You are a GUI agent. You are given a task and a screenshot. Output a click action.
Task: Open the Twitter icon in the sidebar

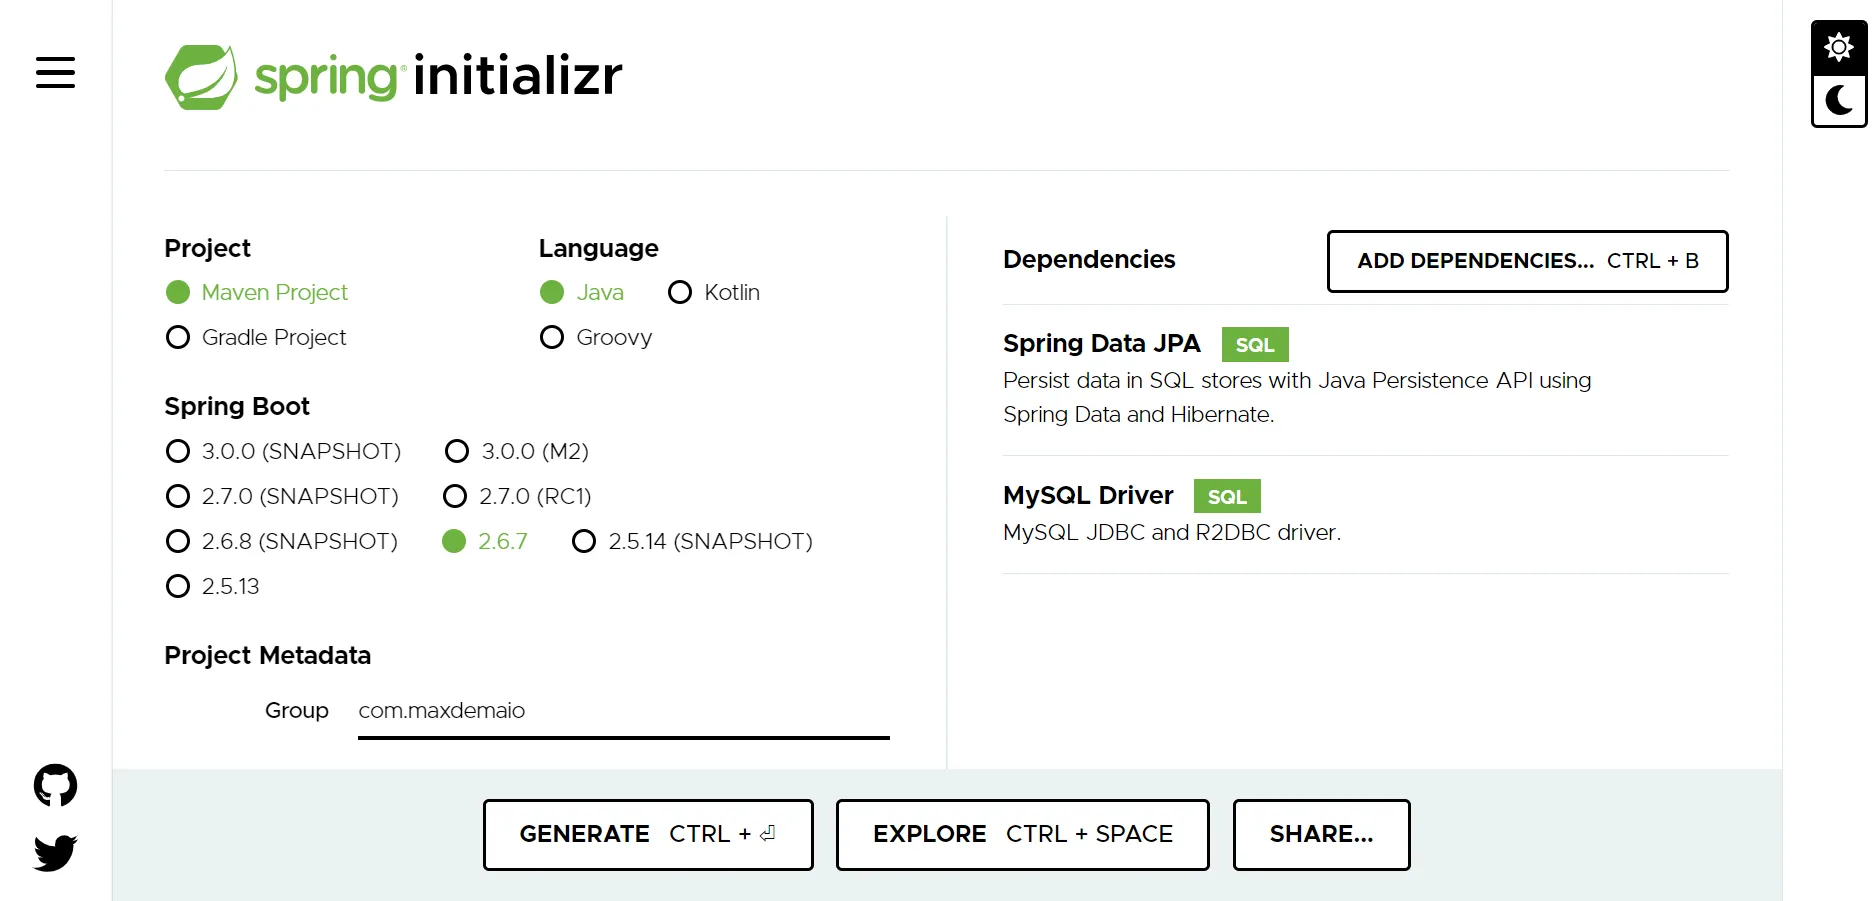click(54, 853)
